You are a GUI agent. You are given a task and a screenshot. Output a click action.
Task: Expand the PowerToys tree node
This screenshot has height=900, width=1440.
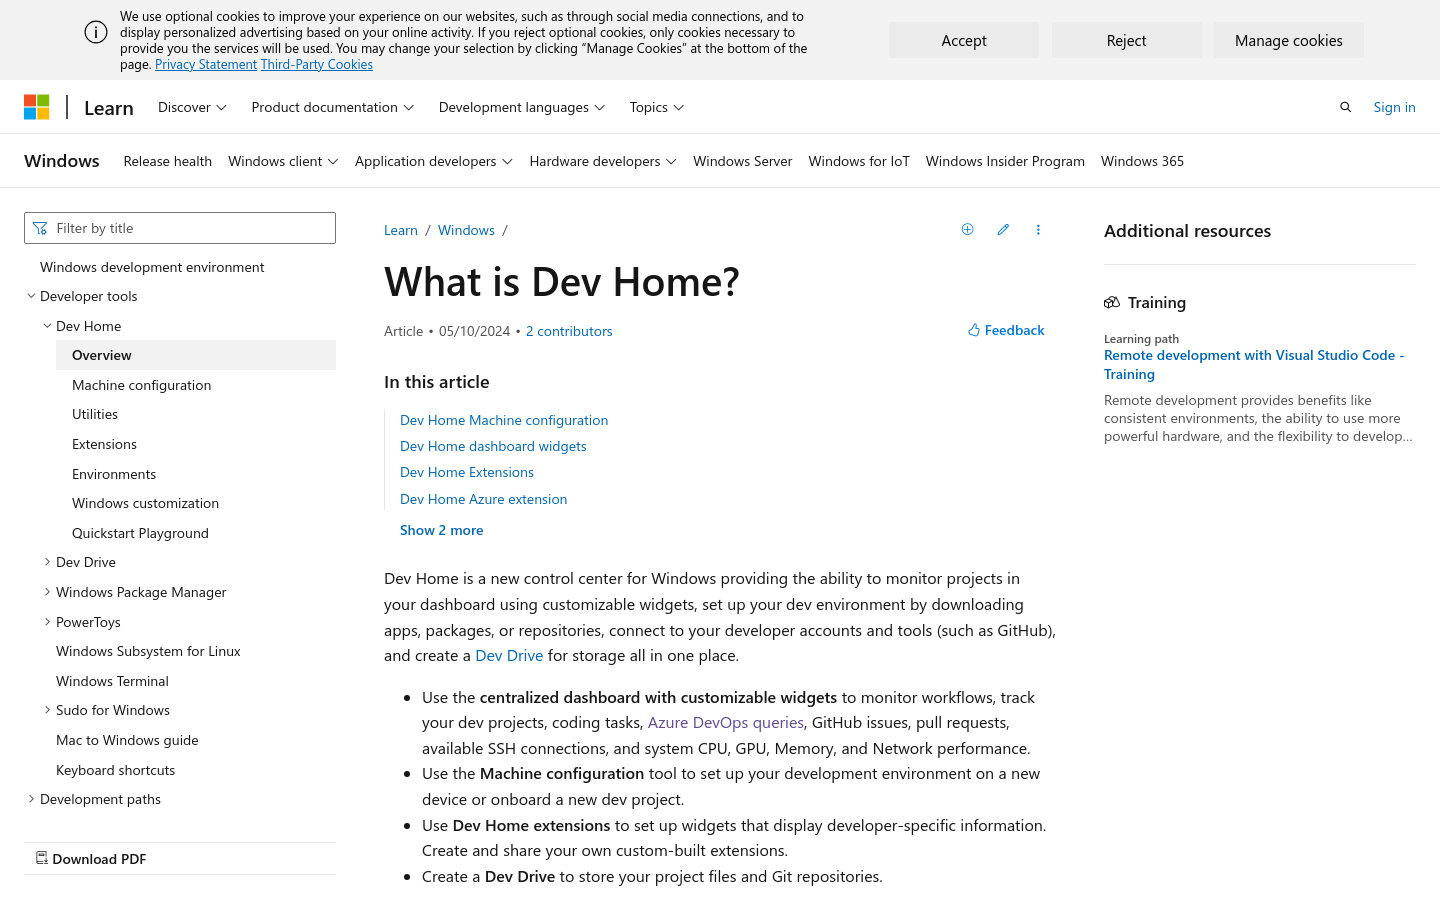pyautogui.click(x=47, y=622)
